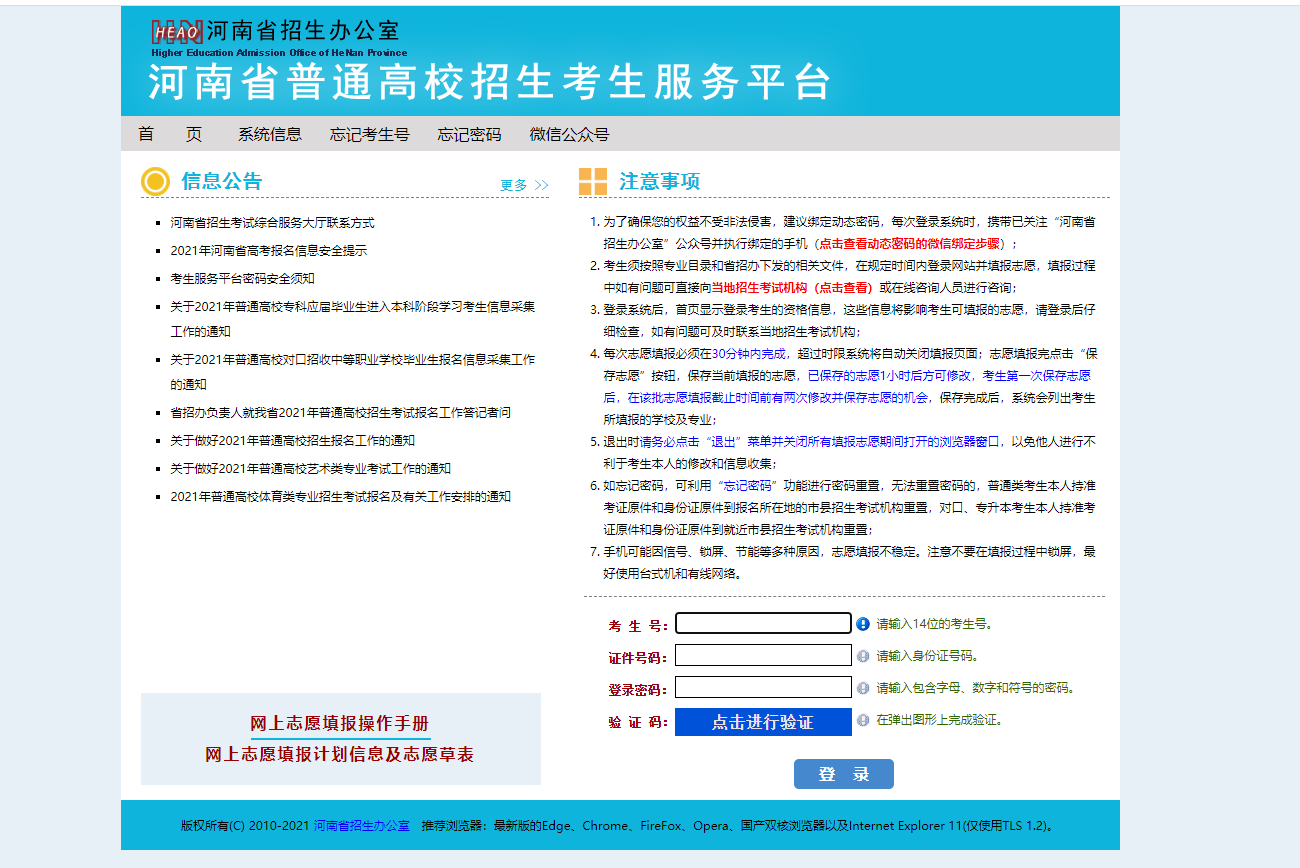Open the 首页 menu item
The width and height of the screenshot is (1300, 868).
point(170,134)
